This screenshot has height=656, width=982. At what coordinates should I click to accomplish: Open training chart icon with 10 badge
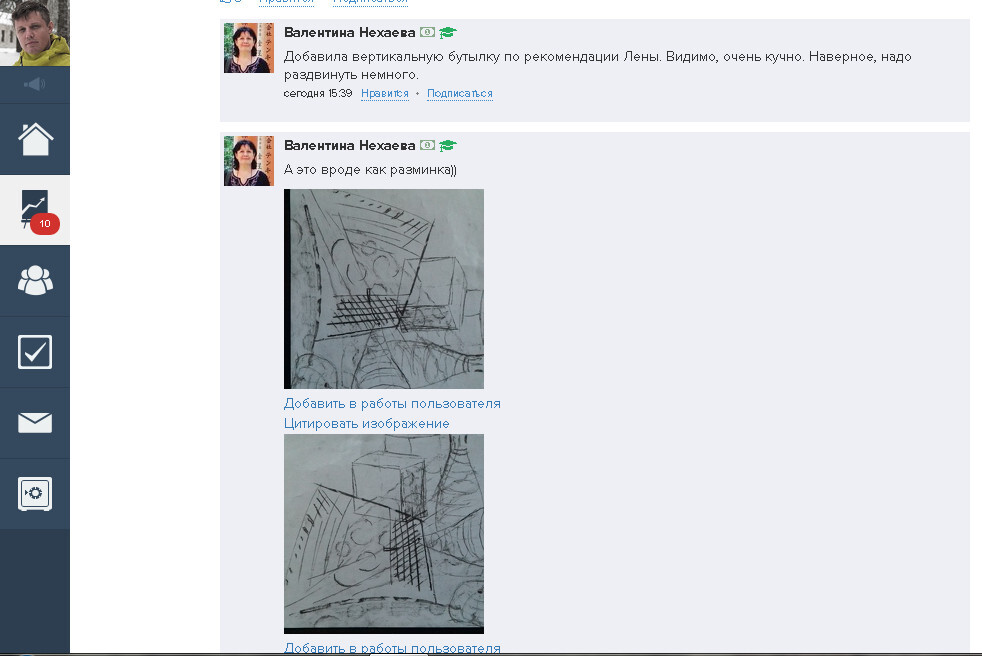(35, 209)
